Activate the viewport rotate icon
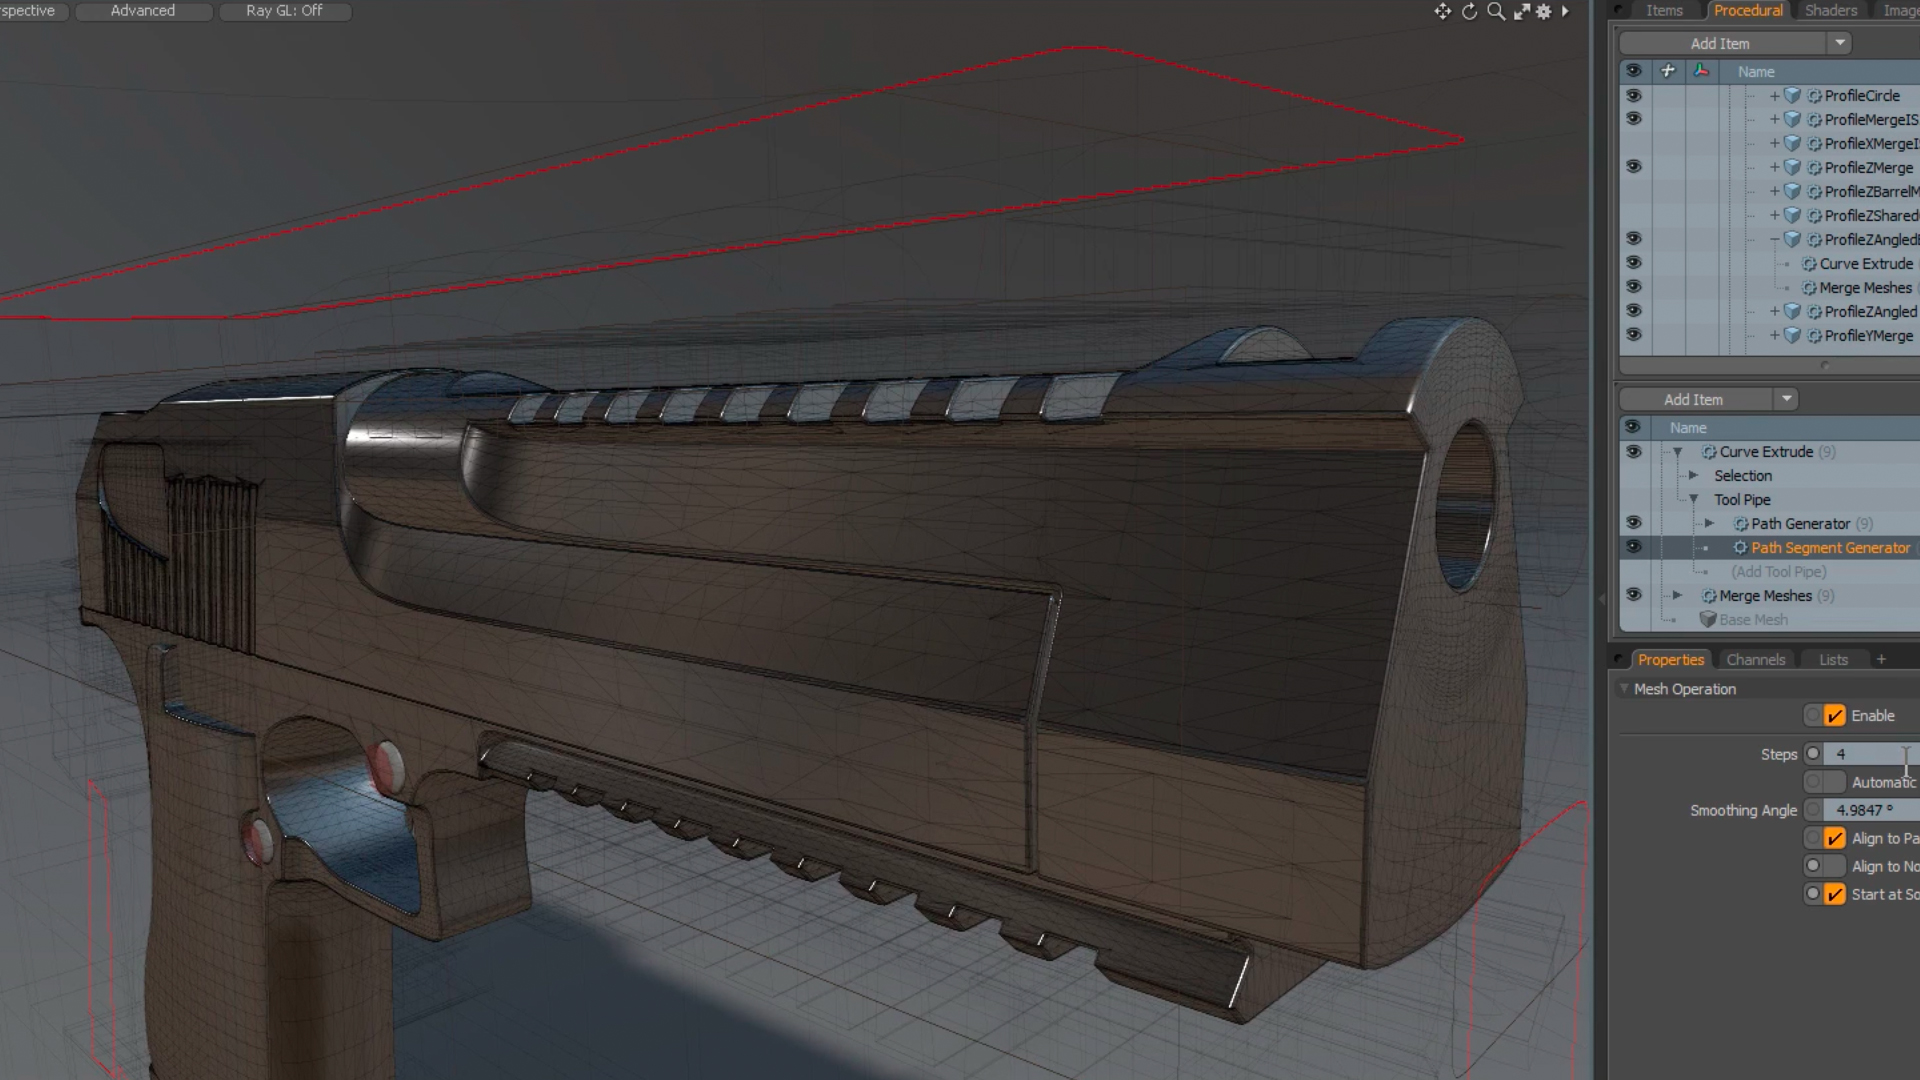Viewport: 1920px width, 1080px height. pyautogui.click(x=1469, y=12)
